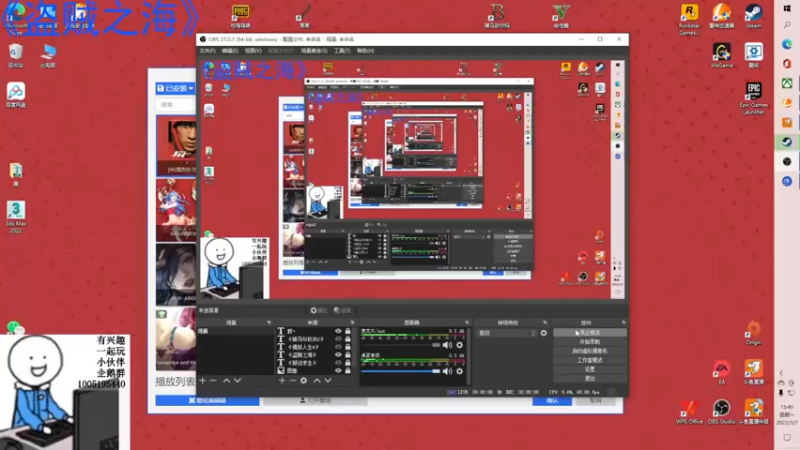Open the 文件(F) menu in OBS
This screenshot has height=450, width=800.
tap(207, 51)
